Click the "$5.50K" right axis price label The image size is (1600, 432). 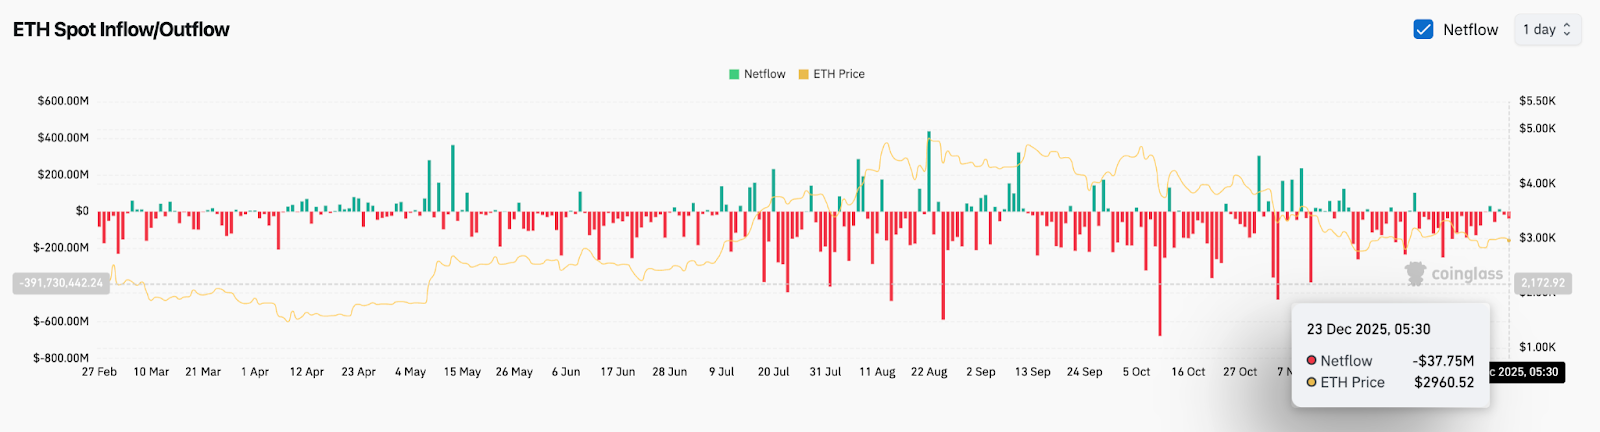1537,101
